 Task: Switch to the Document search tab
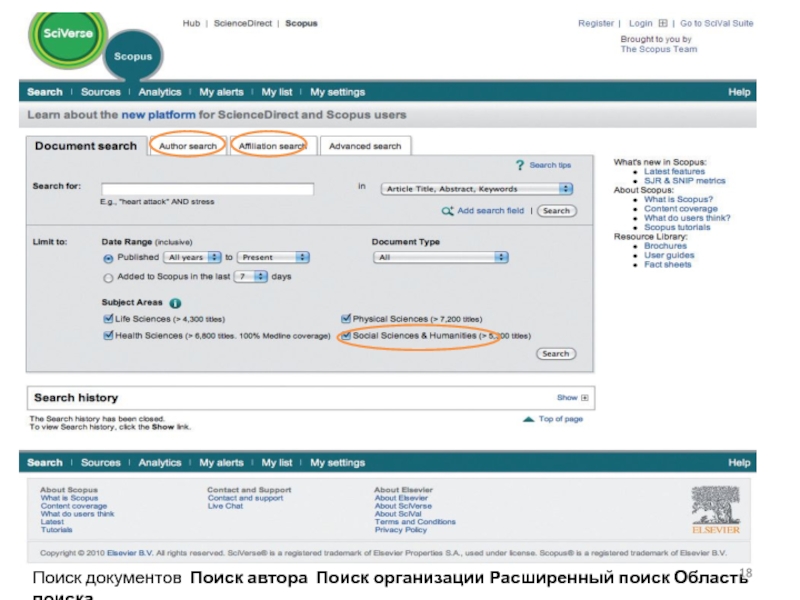[x=86, y=146]
